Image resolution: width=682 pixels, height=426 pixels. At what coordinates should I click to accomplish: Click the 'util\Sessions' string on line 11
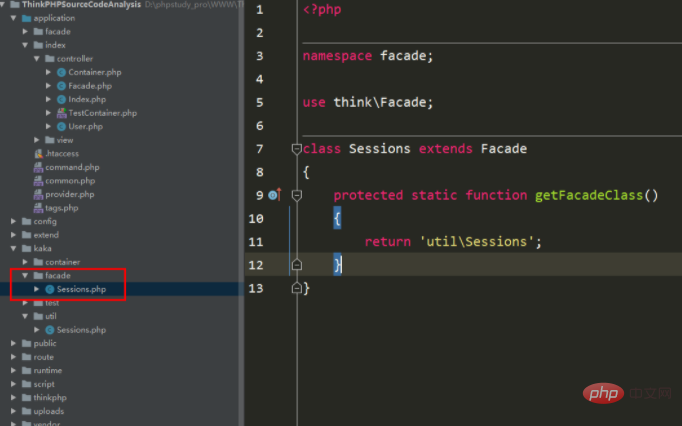(476, 242)
